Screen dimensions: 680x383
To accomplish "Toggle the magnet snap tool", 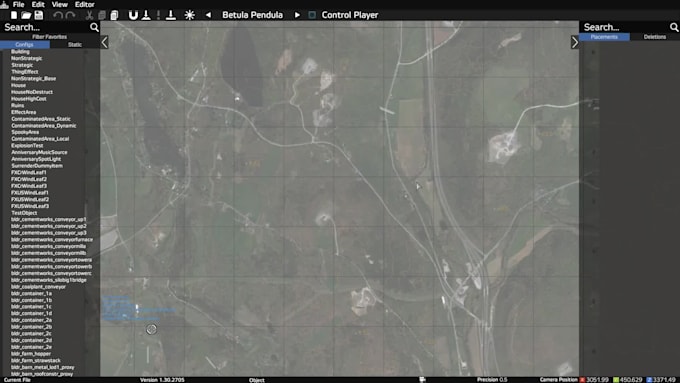I will pyautogui.click(x=133, y=15).
